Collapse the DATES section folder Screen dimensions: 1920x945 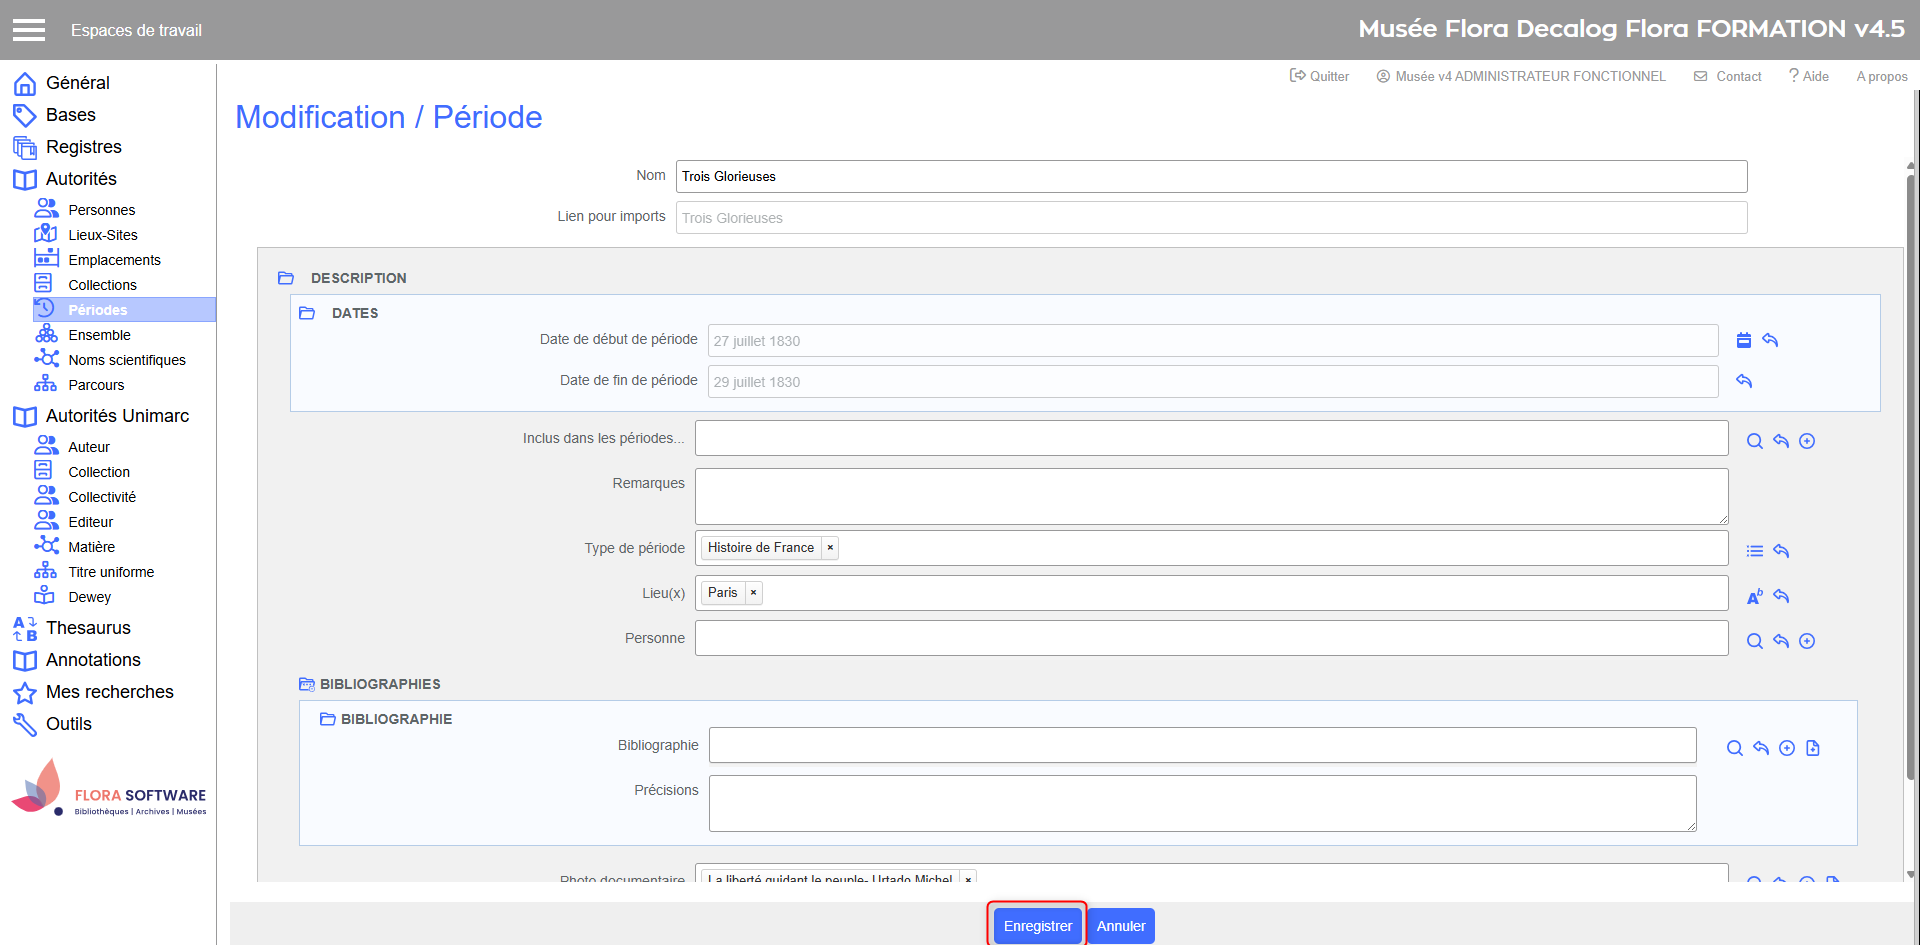[x=307, y=313]
